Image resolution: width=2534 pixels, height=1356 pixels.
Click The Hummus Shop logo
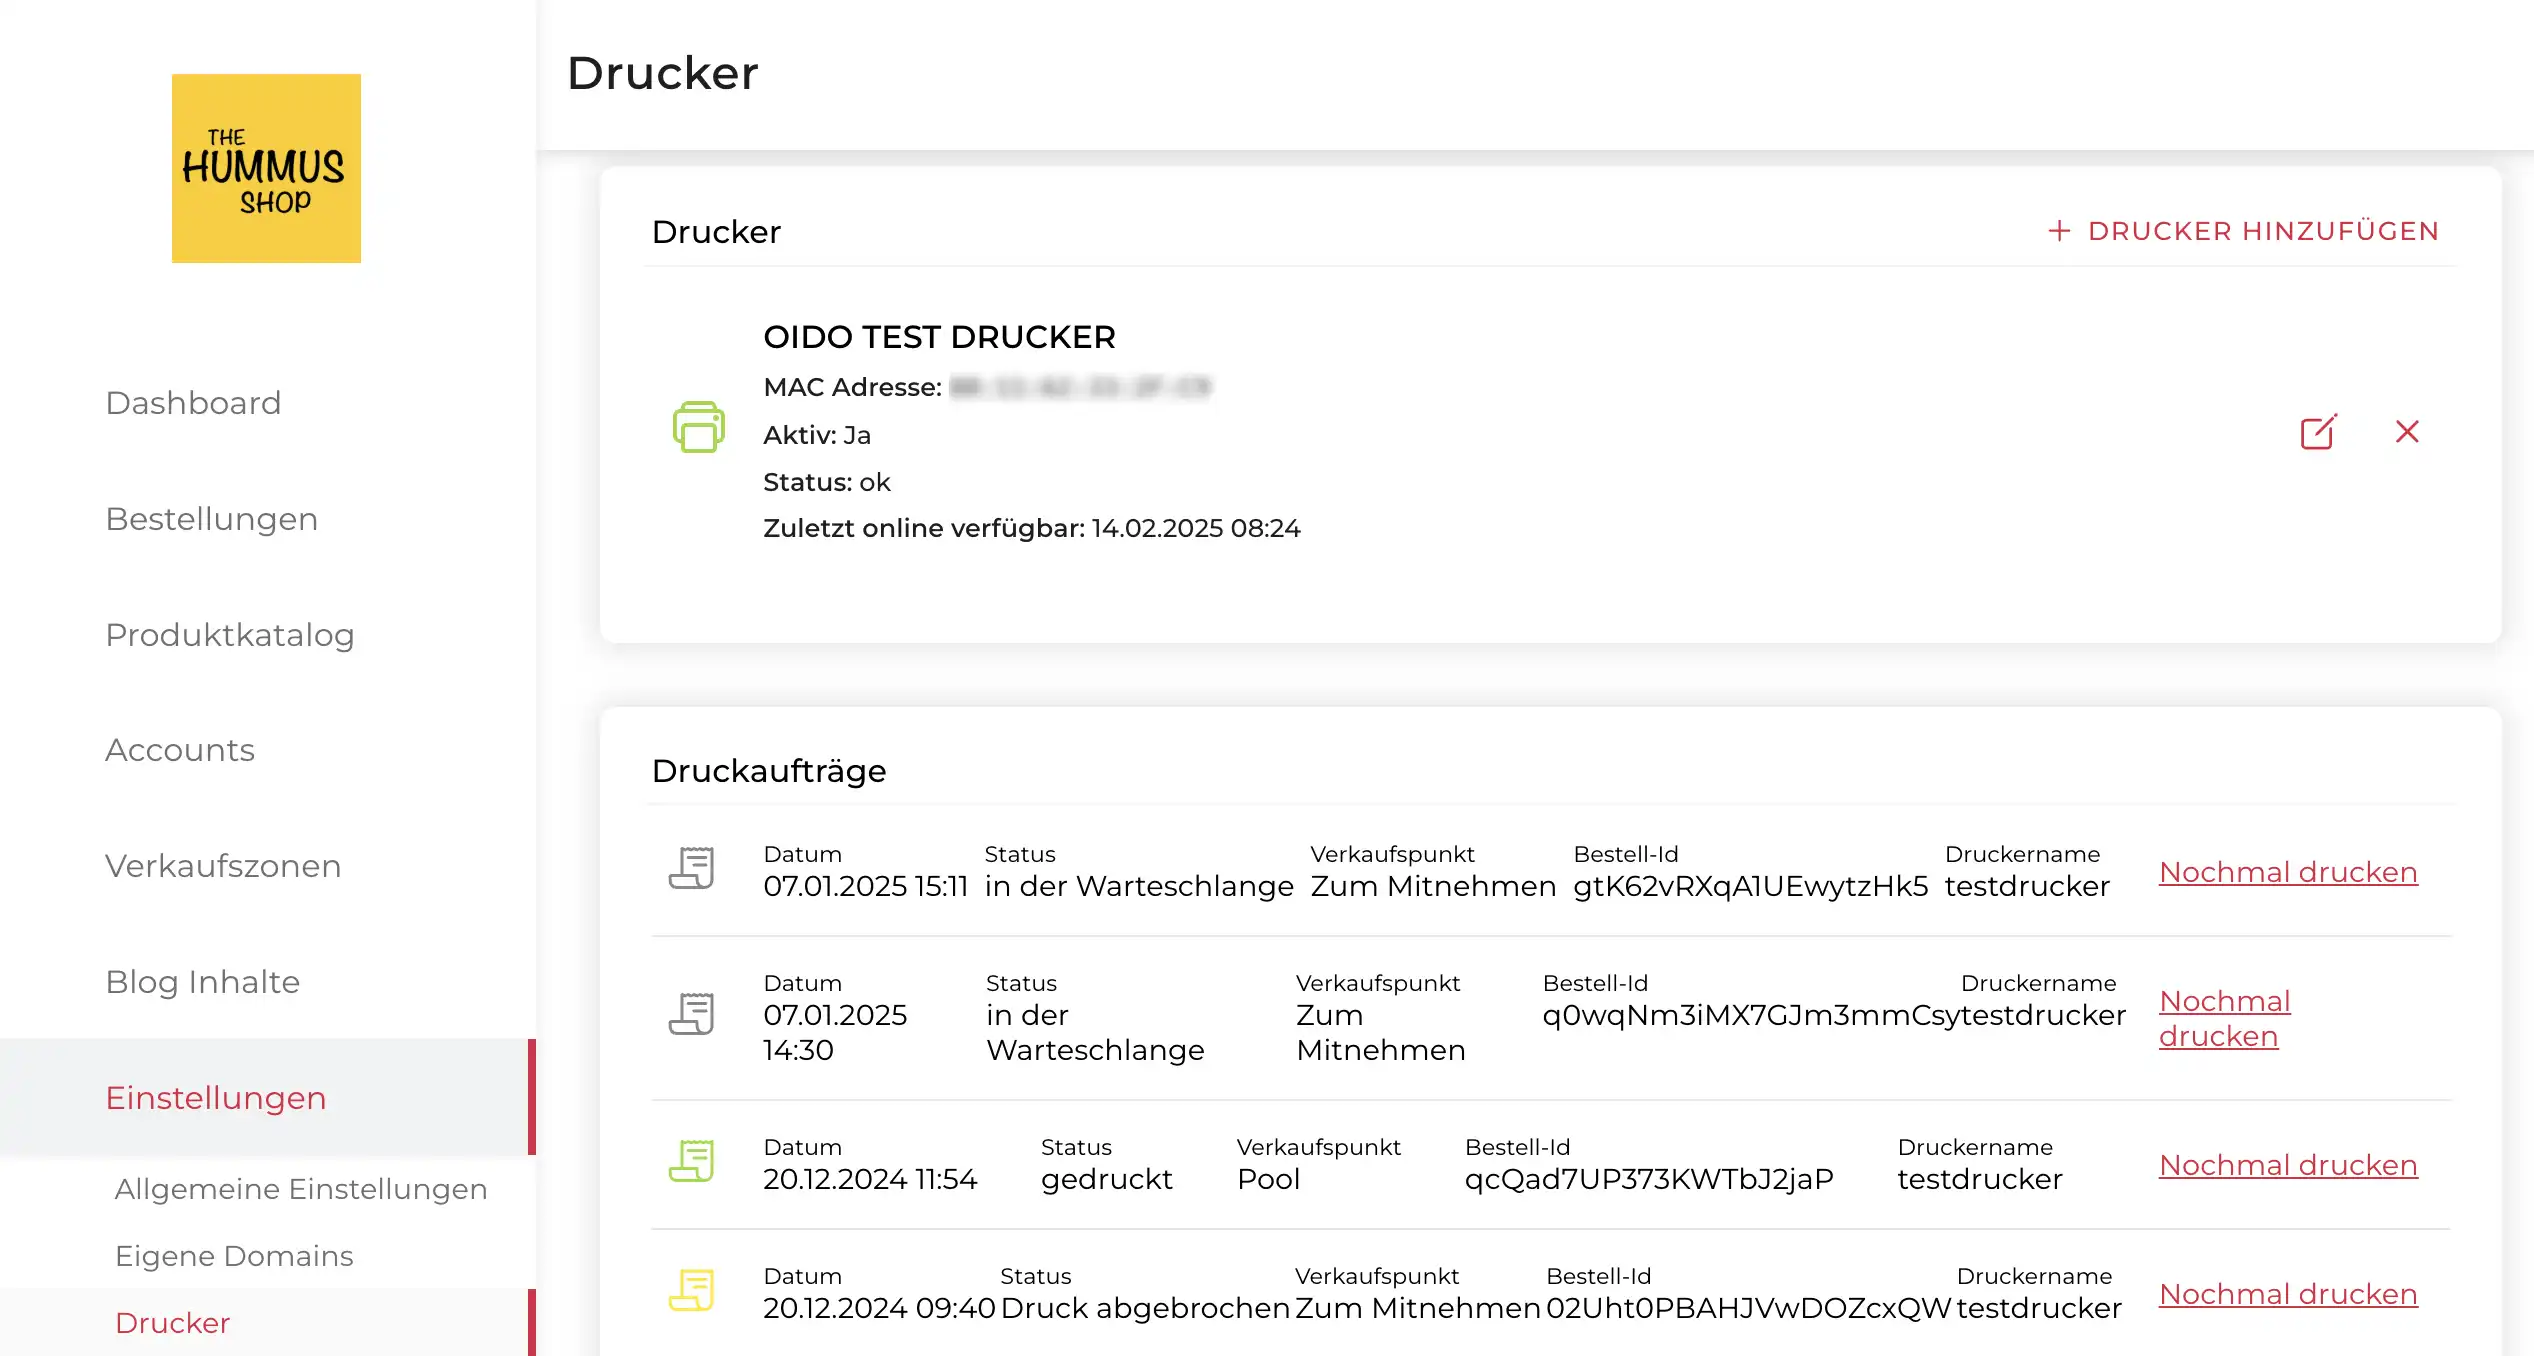pyautogui.click(x=266, y=168)
